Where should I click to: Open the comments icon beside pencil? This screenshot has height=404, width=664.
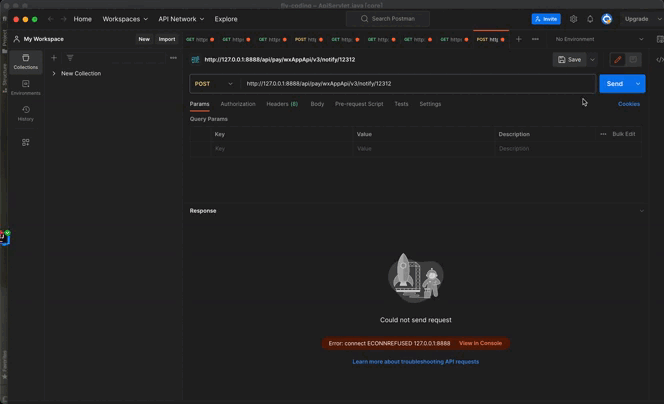point(633,60)
